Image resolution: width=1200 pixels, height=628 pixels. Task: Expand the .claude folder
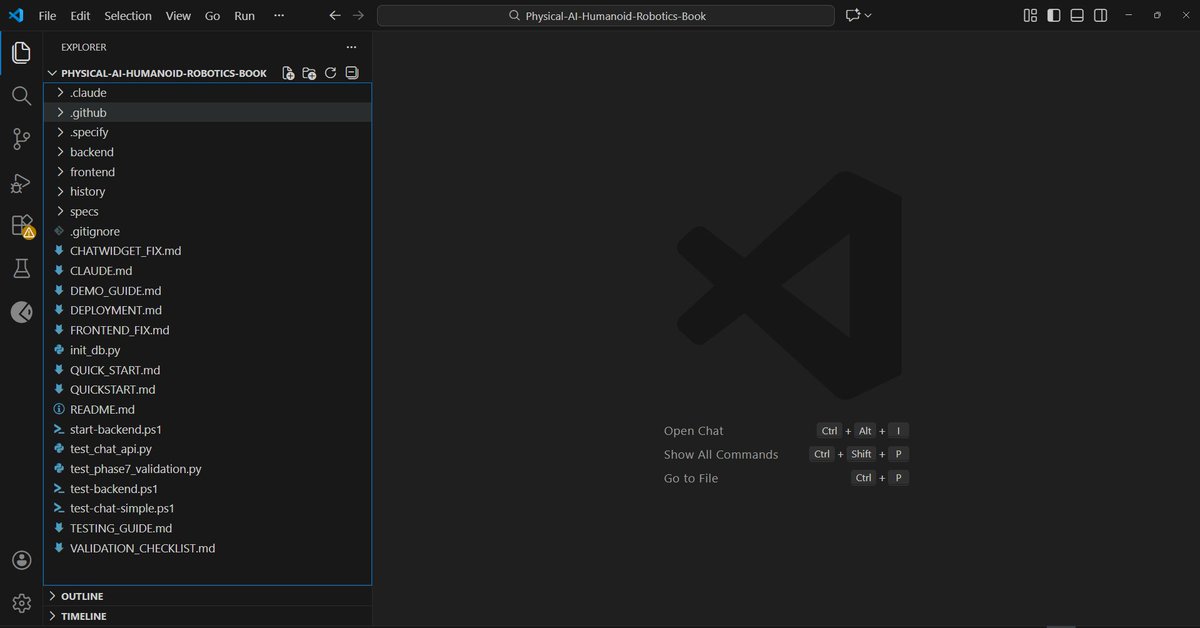click(x=207, y=93)
